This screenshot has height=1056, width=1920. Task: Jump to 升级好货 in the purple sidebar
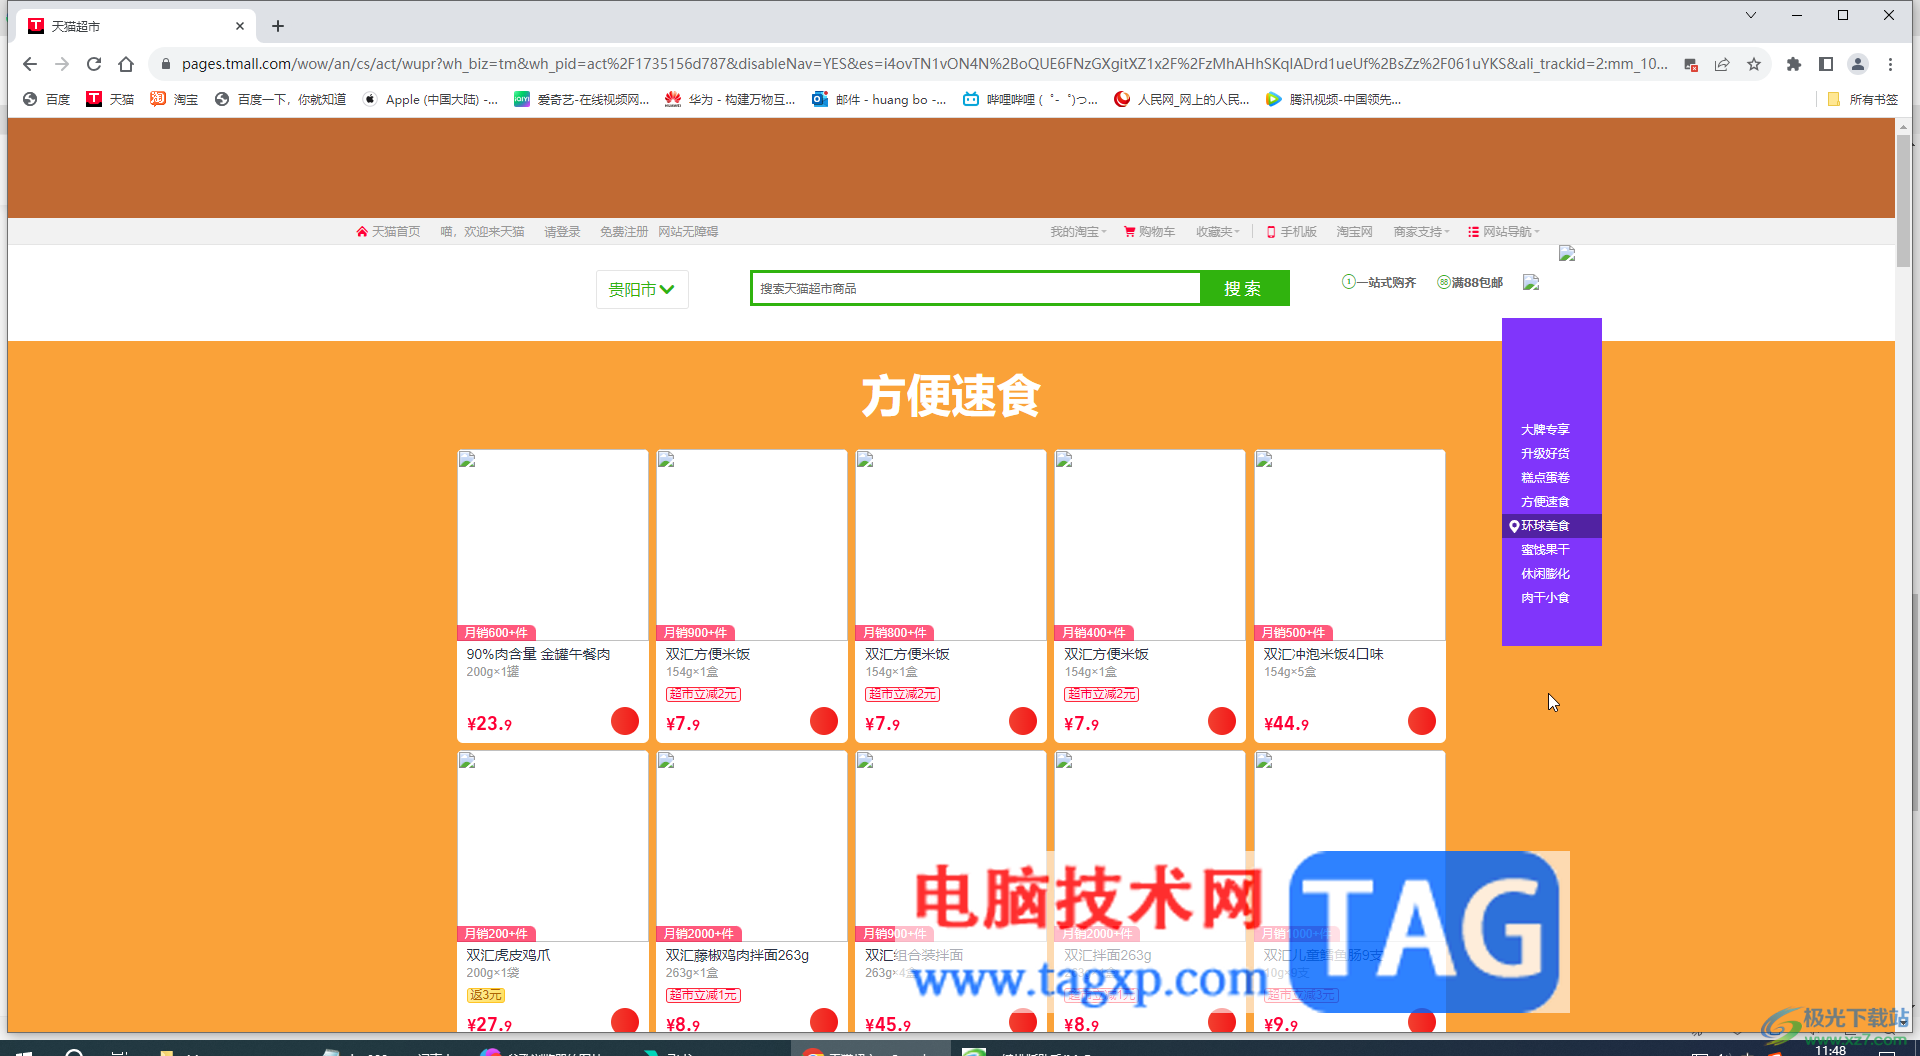point(1545,454)
